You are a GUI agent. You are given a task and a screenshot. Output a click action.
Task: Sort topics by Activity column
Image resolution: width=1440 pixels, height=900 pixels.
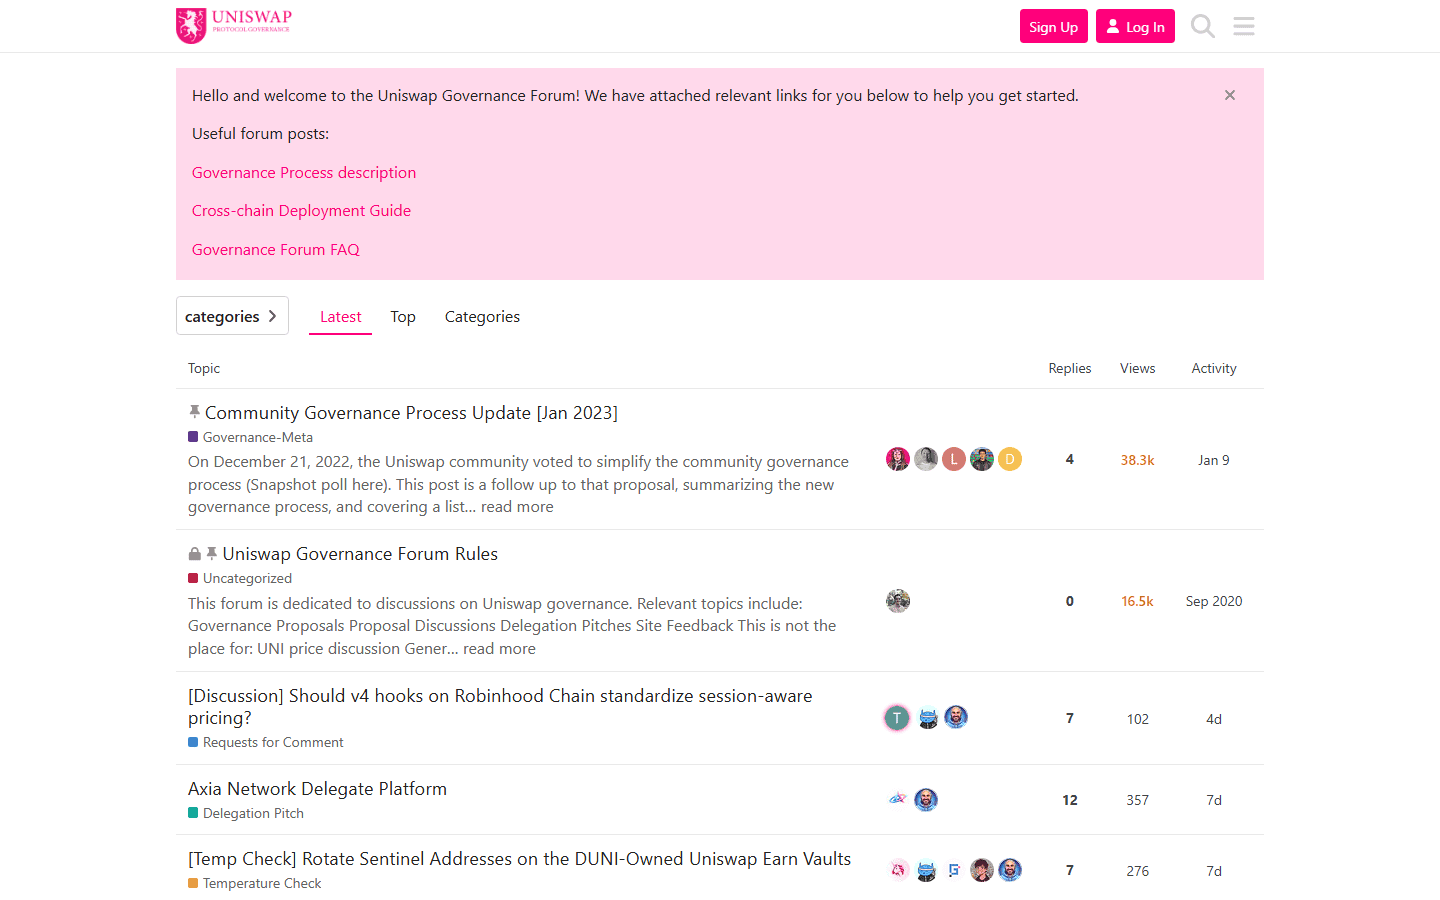click(1214, 369)
